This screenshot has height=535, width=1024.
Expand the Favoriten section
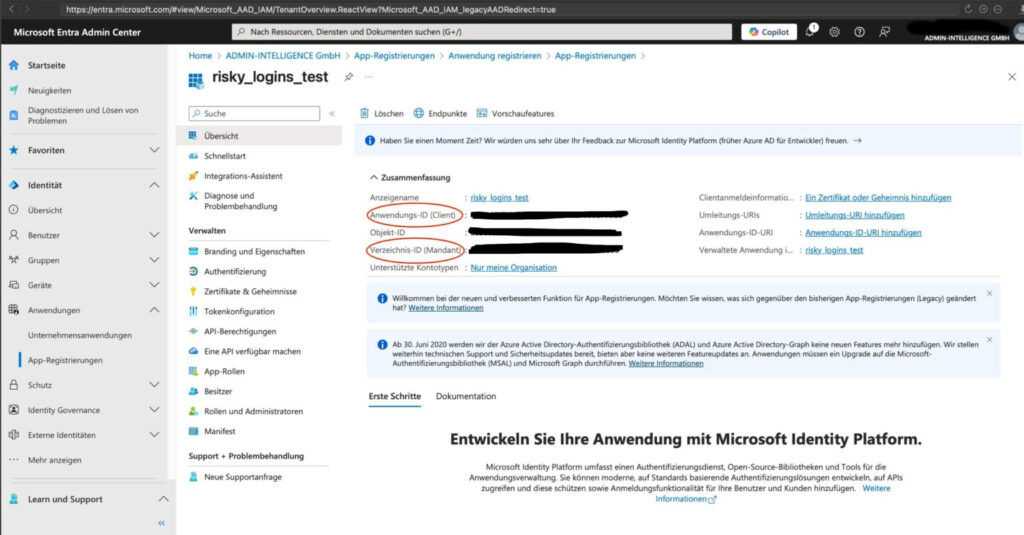pos(154,150)
